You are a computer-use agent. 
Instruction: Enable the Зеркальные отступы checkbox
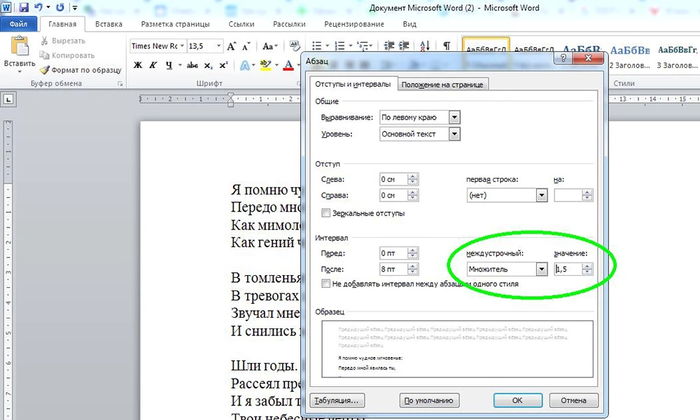tap(326, 213)
